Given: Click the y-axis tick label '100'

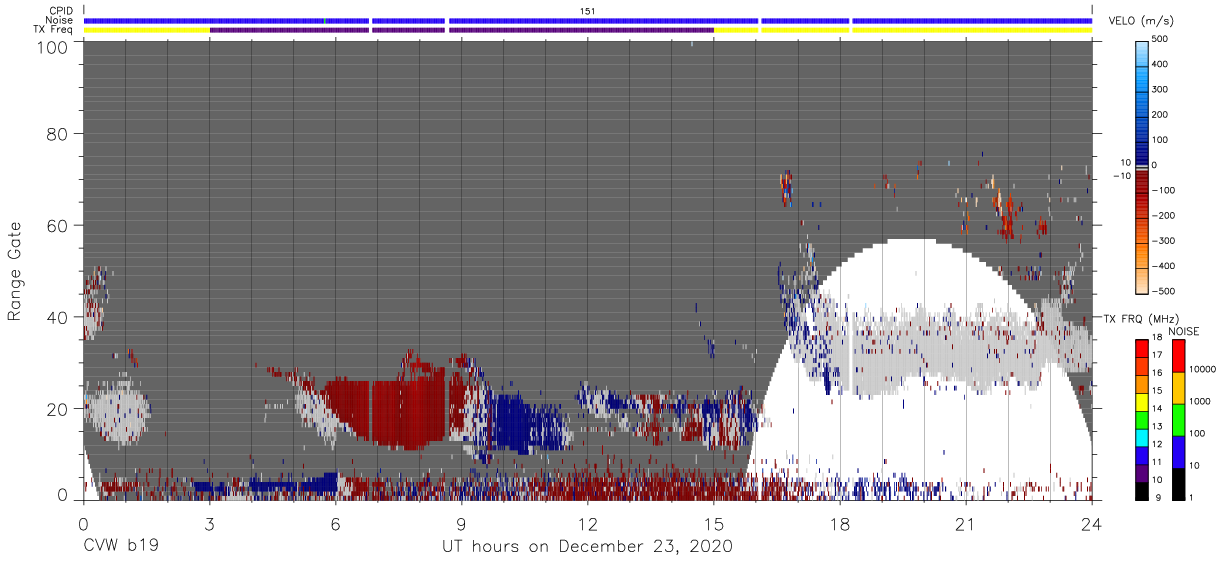Looking at the screenshot, I should pyautogui.click(x=52, y=46).
